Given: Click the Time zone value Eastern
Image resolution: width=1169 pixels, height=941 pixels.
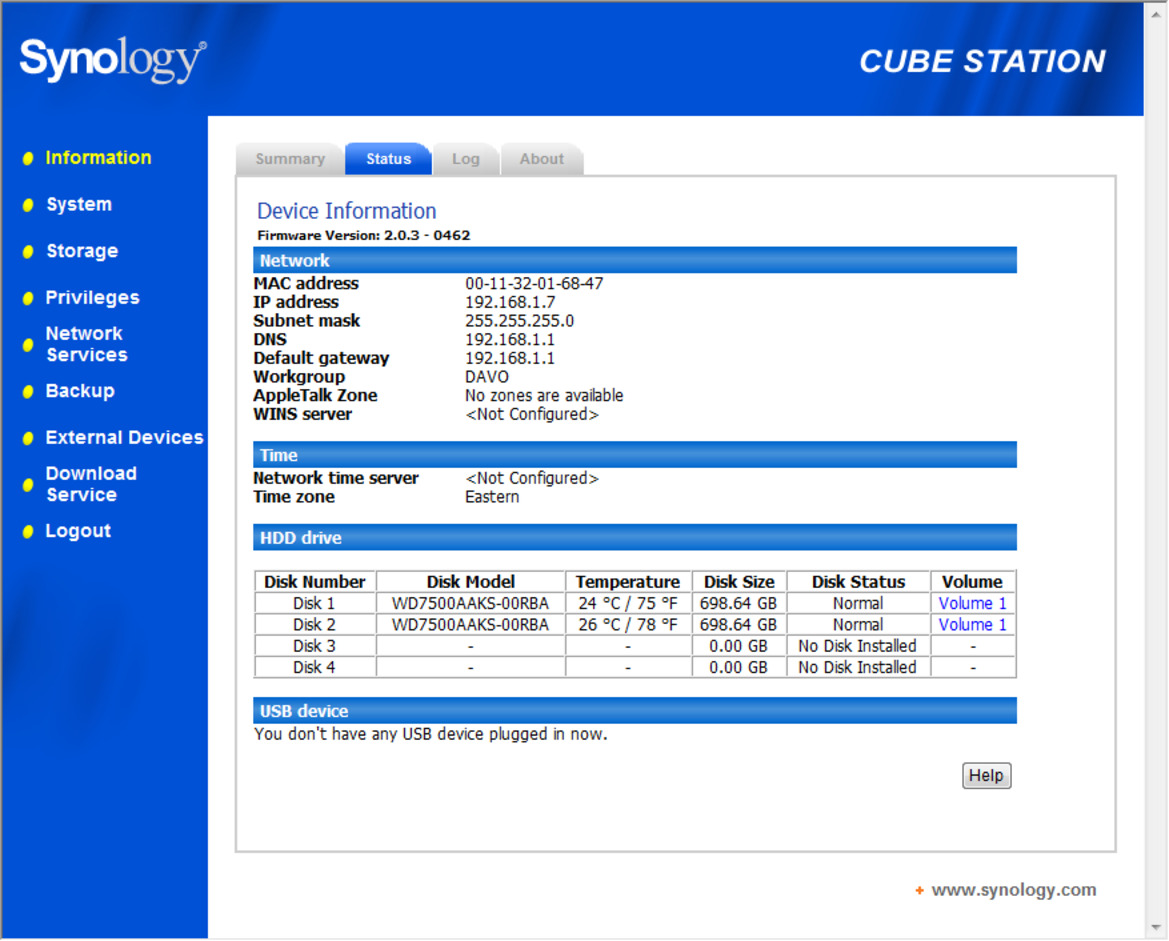Looking at the screenshot, I should 492,497.
